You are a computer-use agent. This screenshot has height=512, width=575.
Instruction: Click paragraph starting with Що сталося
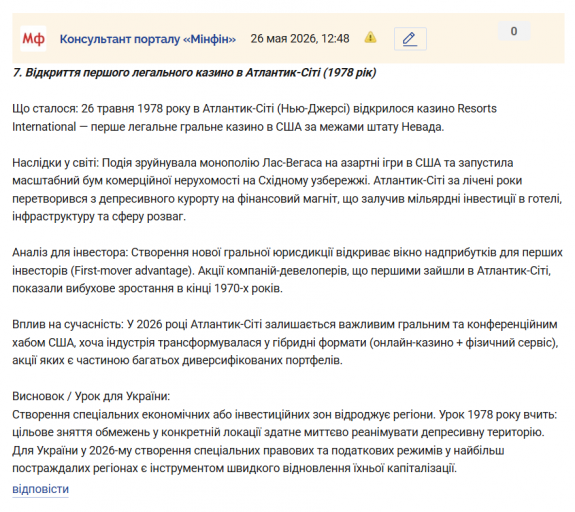coord(254,118)
